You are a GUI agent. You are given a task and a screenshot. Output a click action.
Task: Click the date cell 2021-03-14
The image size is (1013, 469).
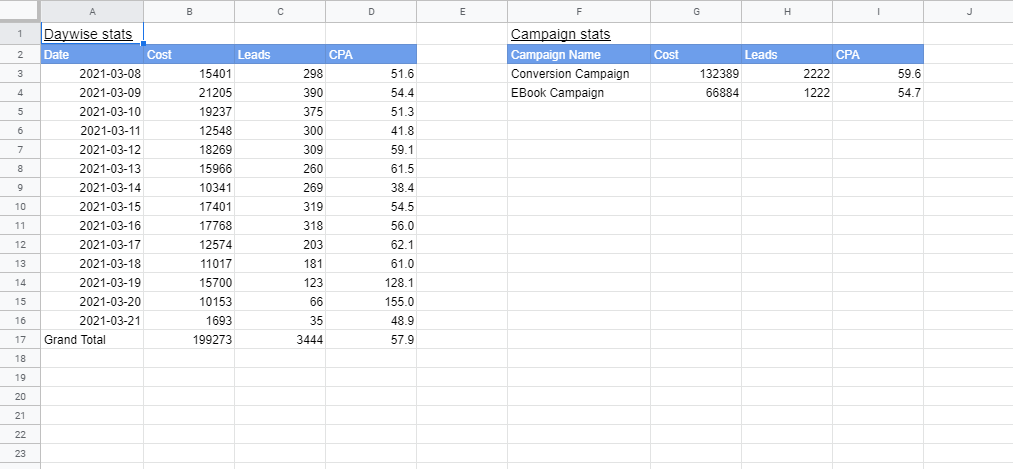point(92,187)
